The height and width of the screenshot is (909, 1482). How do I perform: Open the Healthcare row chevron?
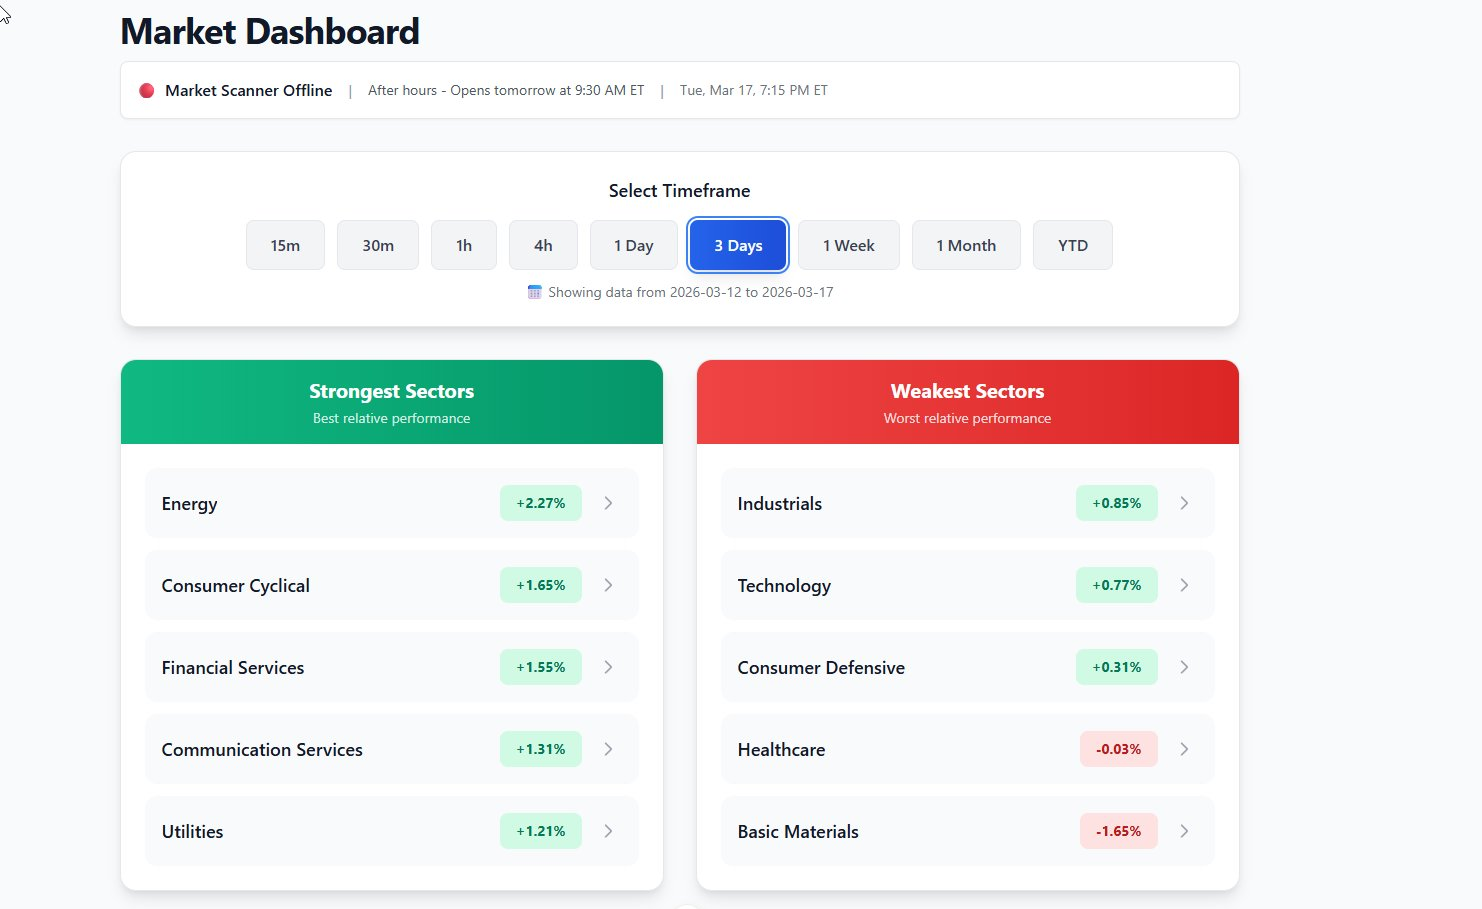pos(1184,749)
